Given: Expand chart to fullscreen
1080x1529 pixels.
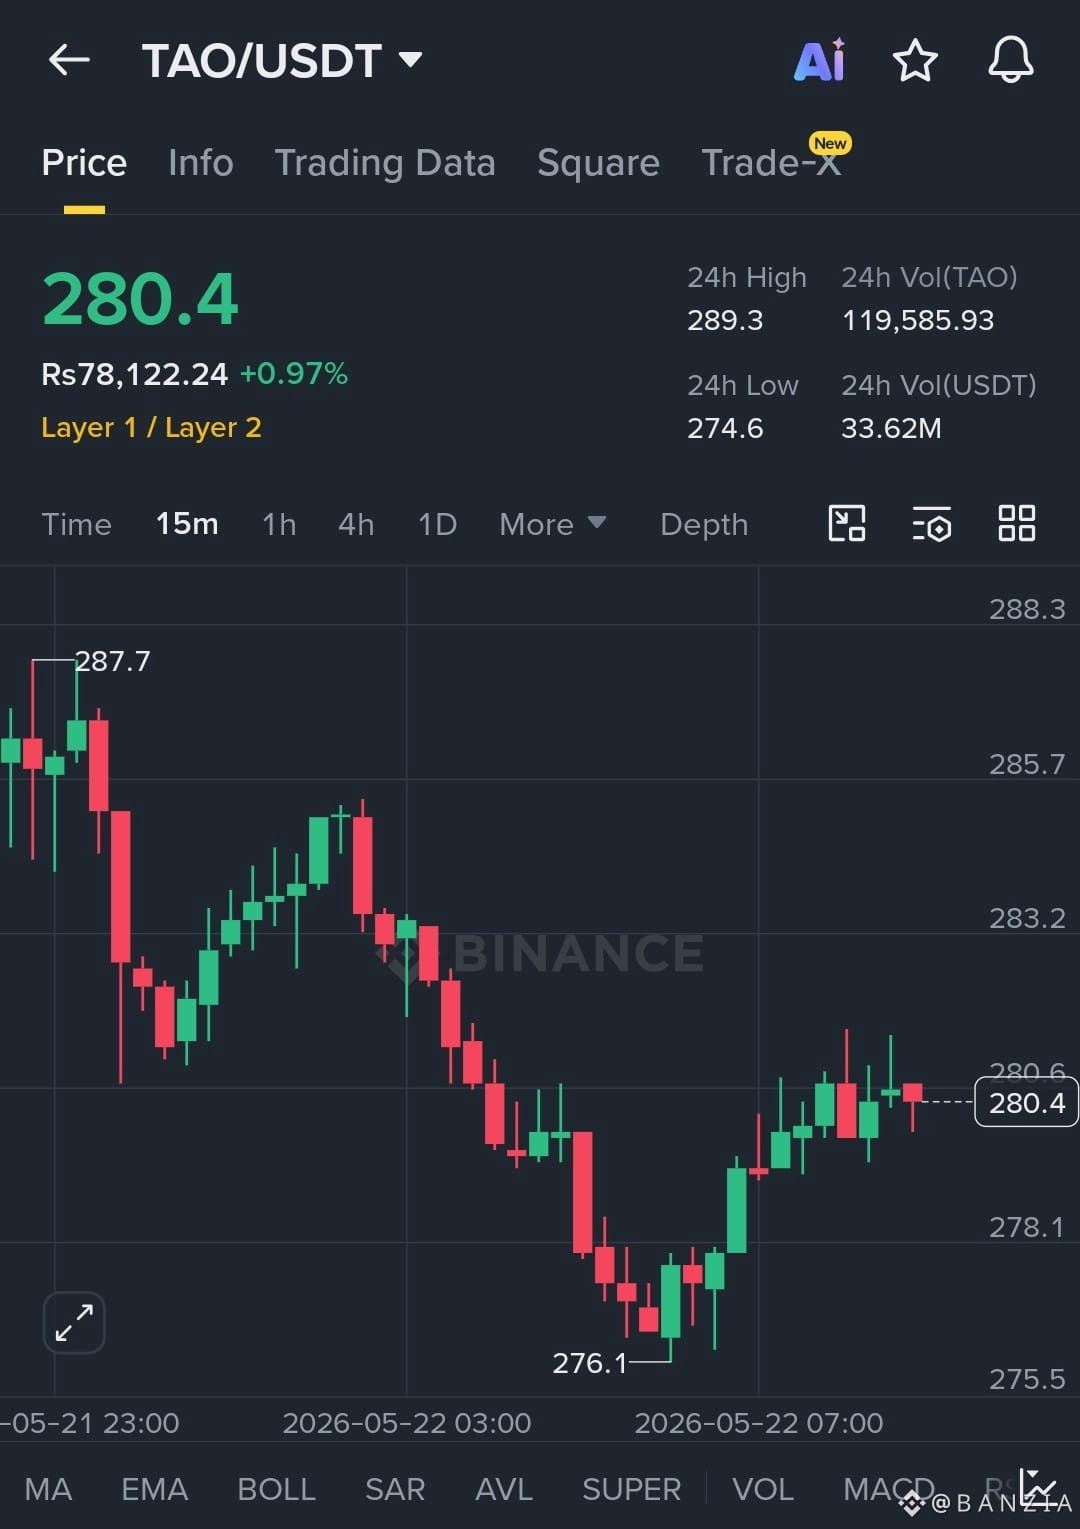Looking at the screenshot, I should [74, 1322].
